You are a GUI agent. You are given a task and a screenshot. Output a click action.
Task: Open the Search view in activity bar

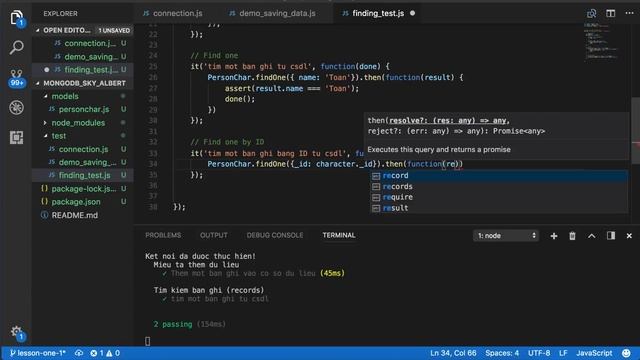coord(16,47)
